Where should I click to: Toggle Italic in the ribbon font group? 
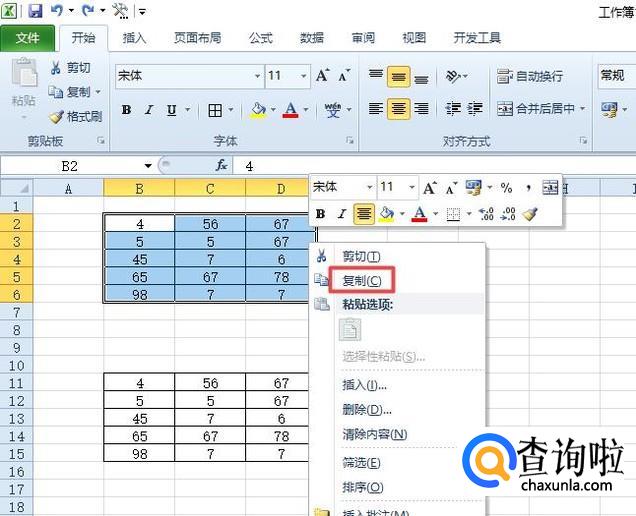coord(149,110)
